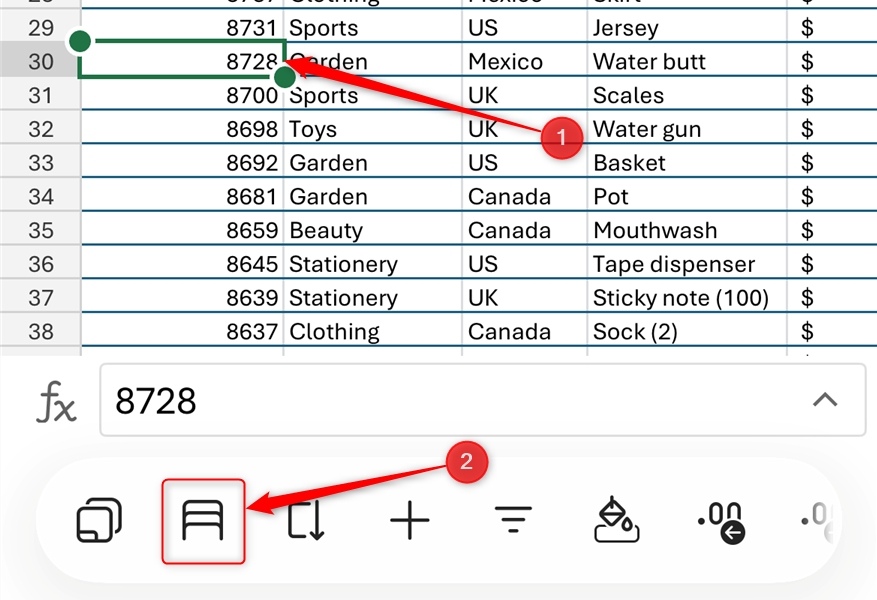Select Beauty cell in row 35

click(373, 230)
